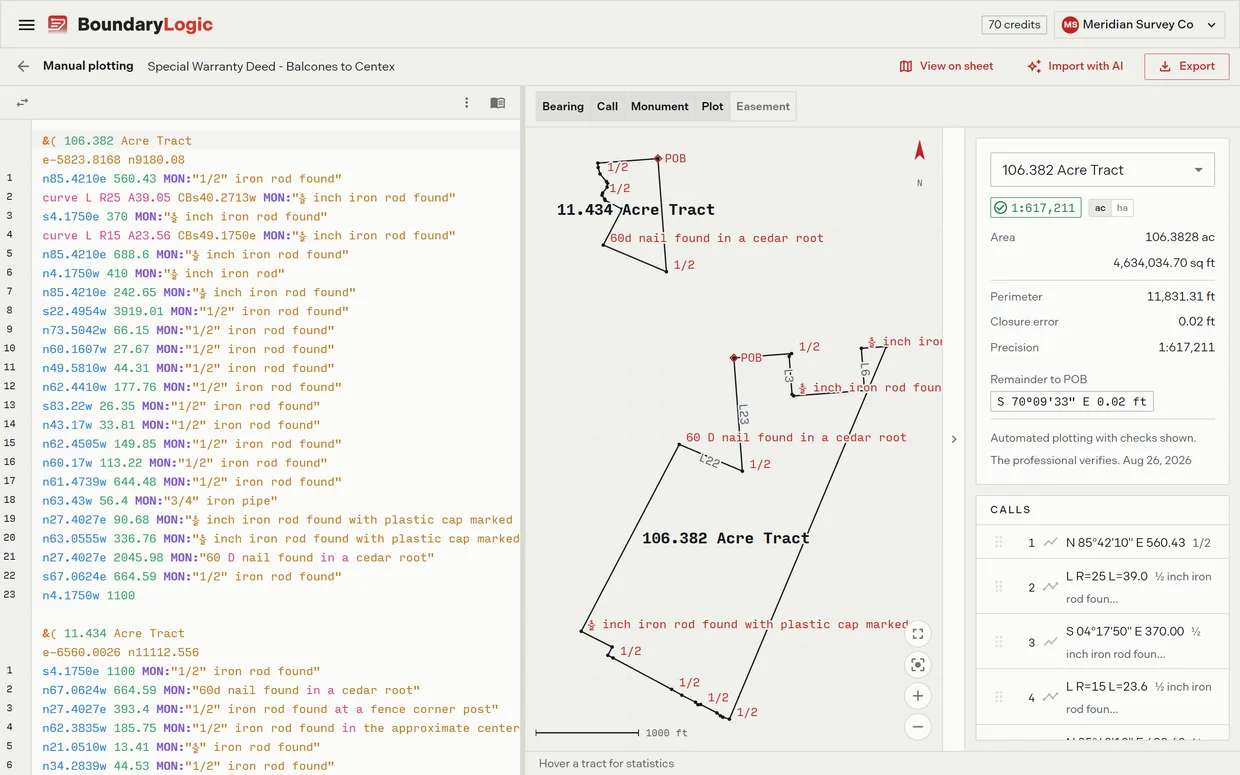Select call row L R=25 L=39.0
Screen dimensions: 1240x775
pos(1102,587)
